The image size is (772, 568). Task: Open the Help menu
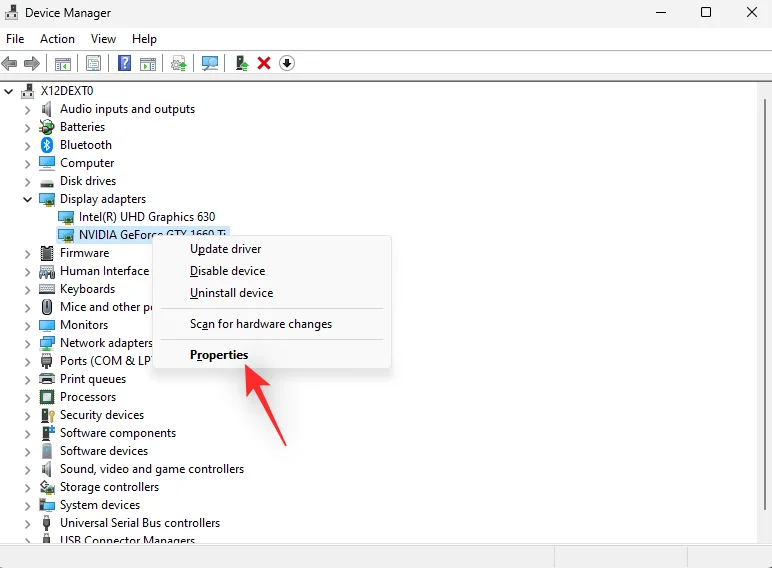pyautogui.click(x=144, y=39)
